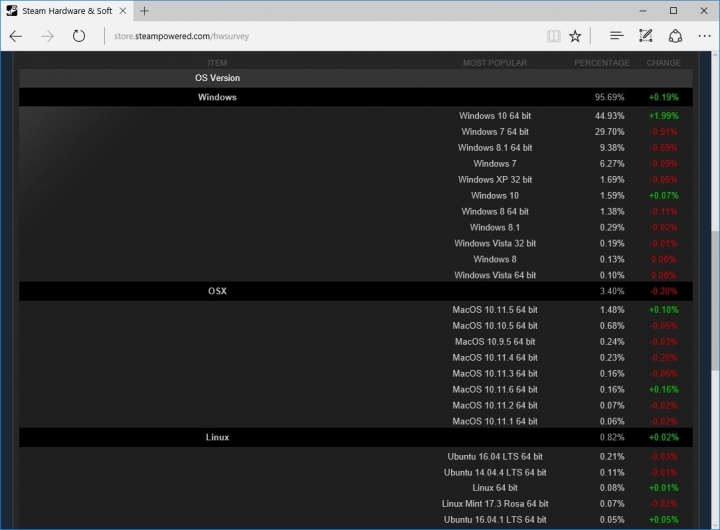Click MacOS 10.11.3 64 bit entry
Viewport: 720px width, 530px height.
pos(495,373)
